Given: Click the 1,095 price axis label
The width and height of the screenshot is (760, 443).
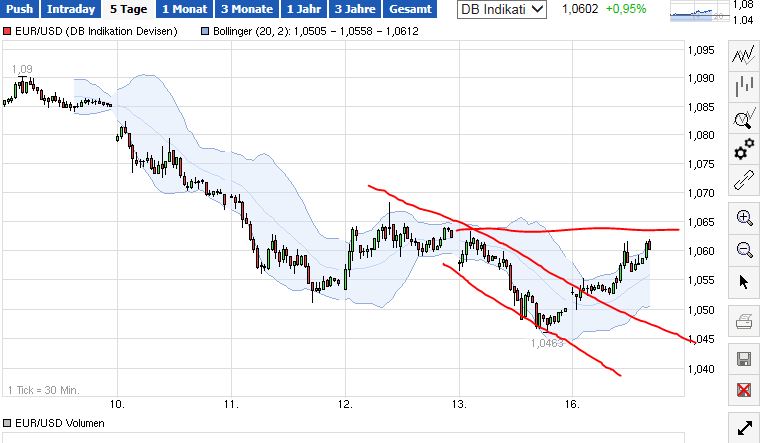Looking at the screenshot, I should click(x=701, y=50).
